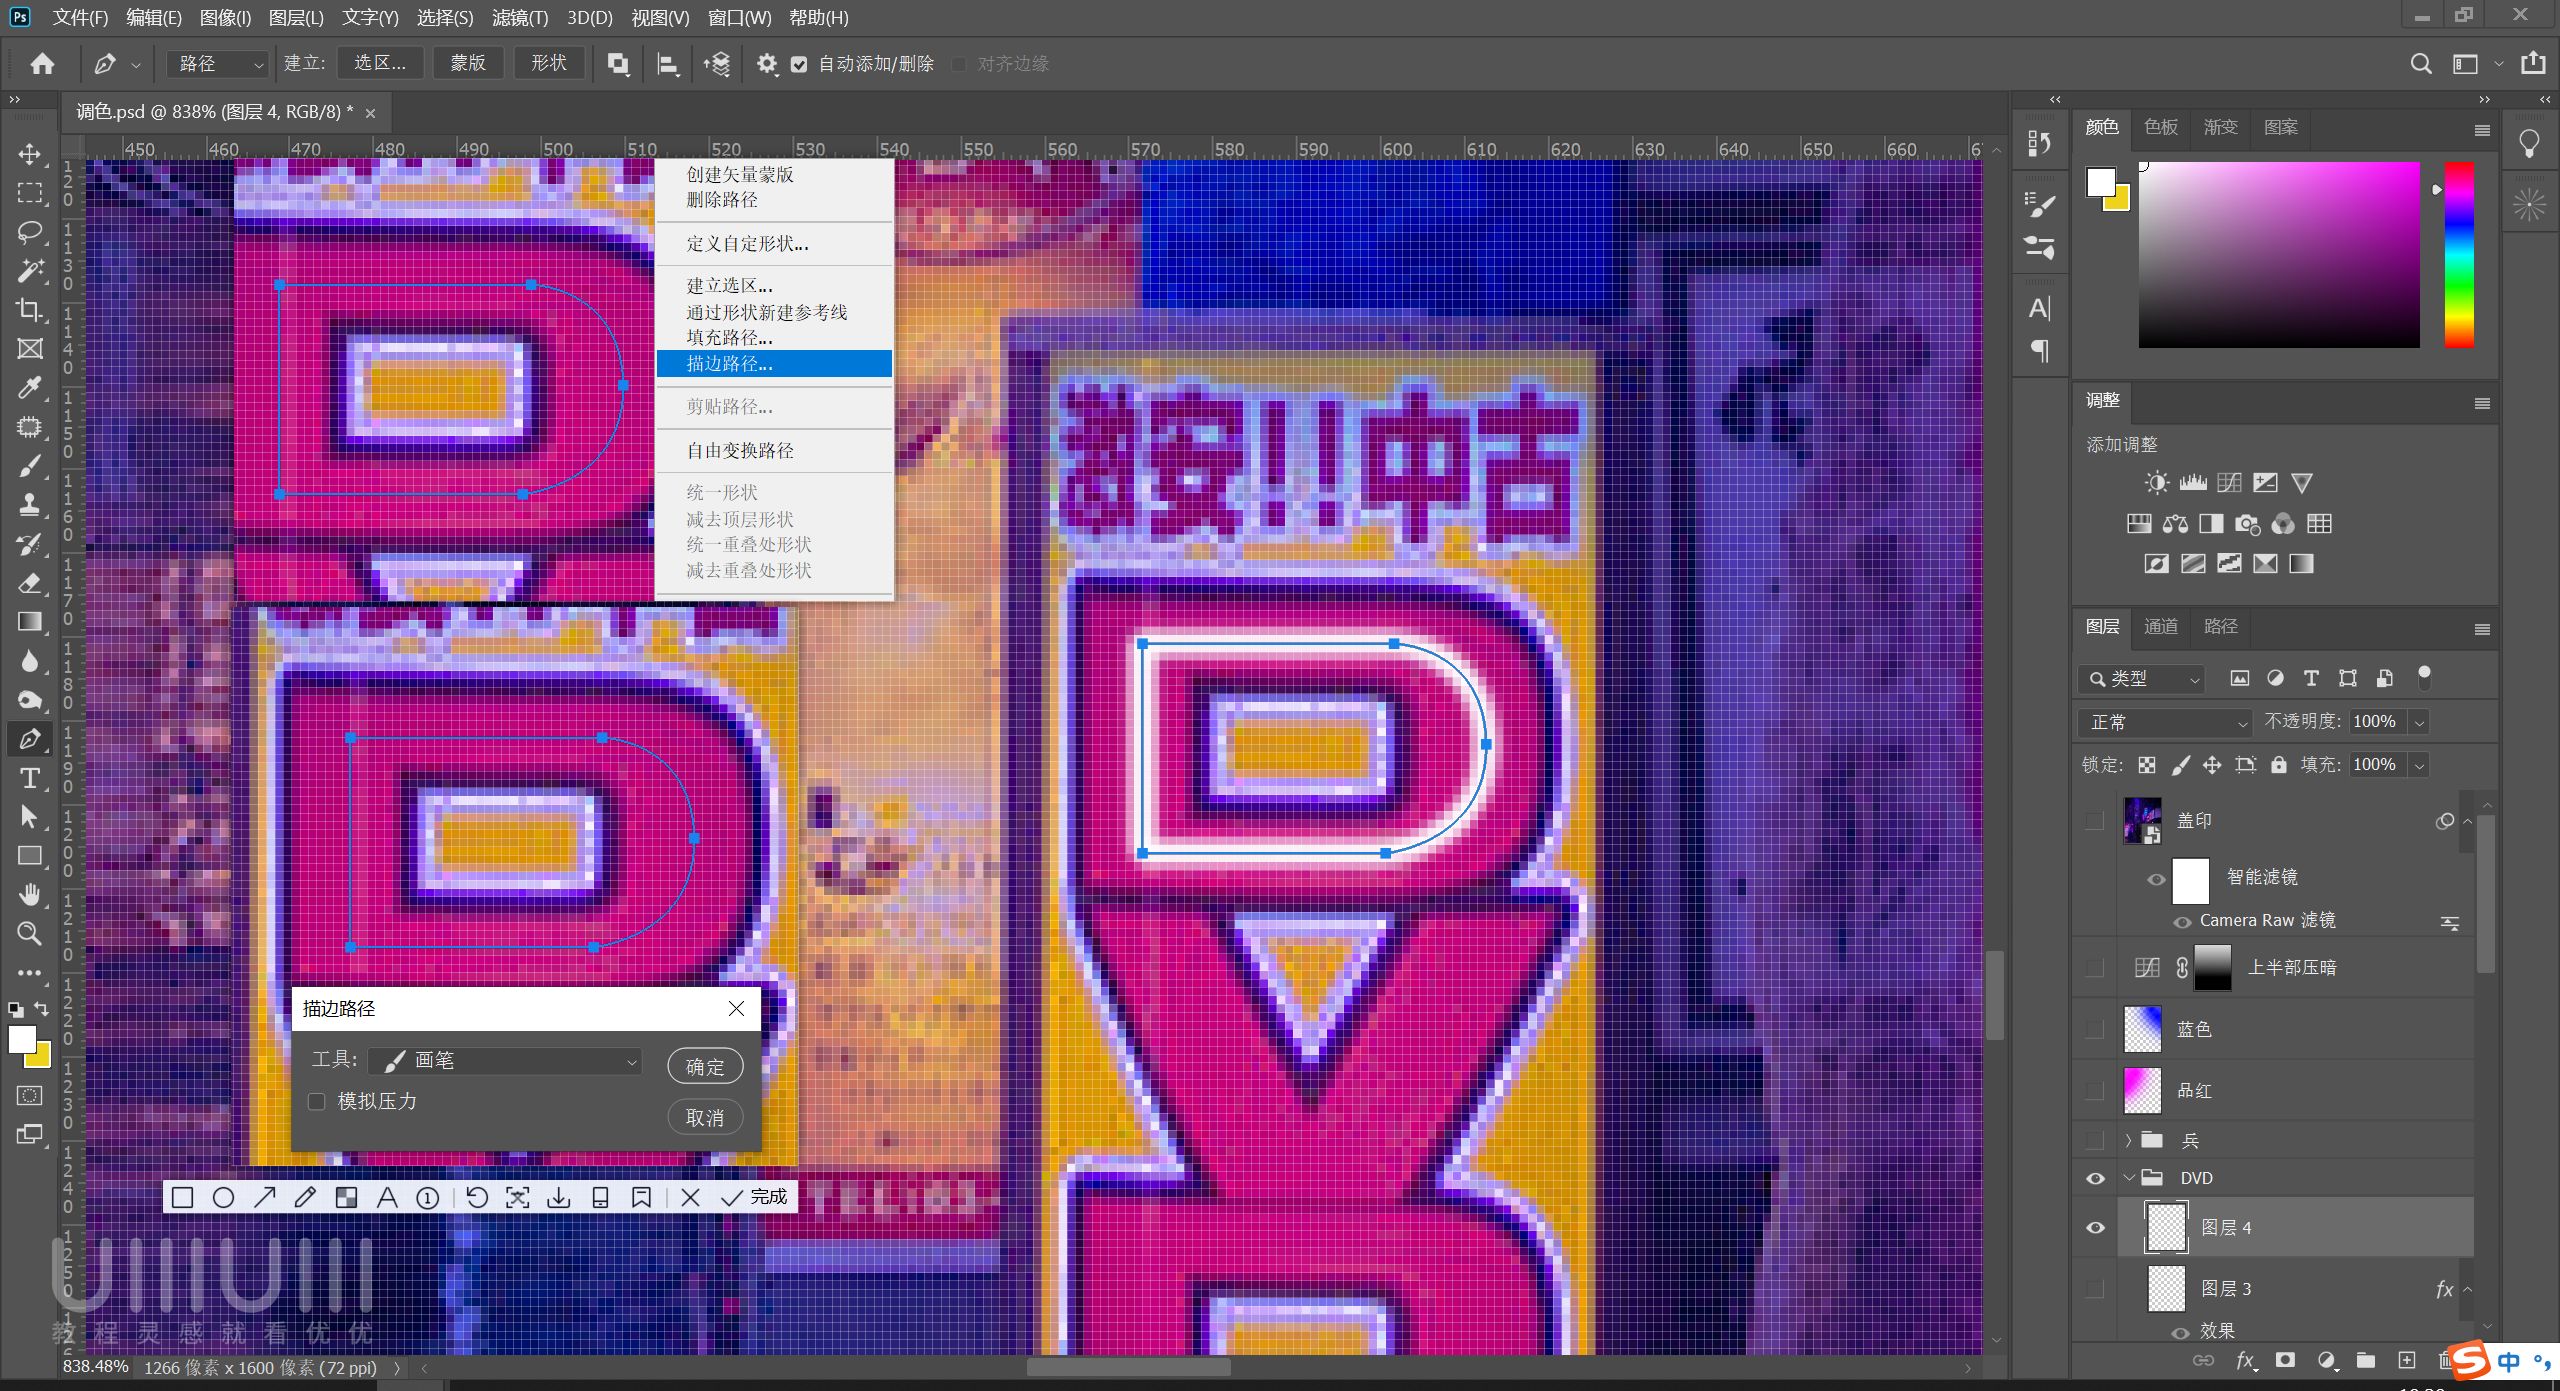Select the Hand tool
This screenshot has width=2560, height=1391.
[x=30, y=894]
